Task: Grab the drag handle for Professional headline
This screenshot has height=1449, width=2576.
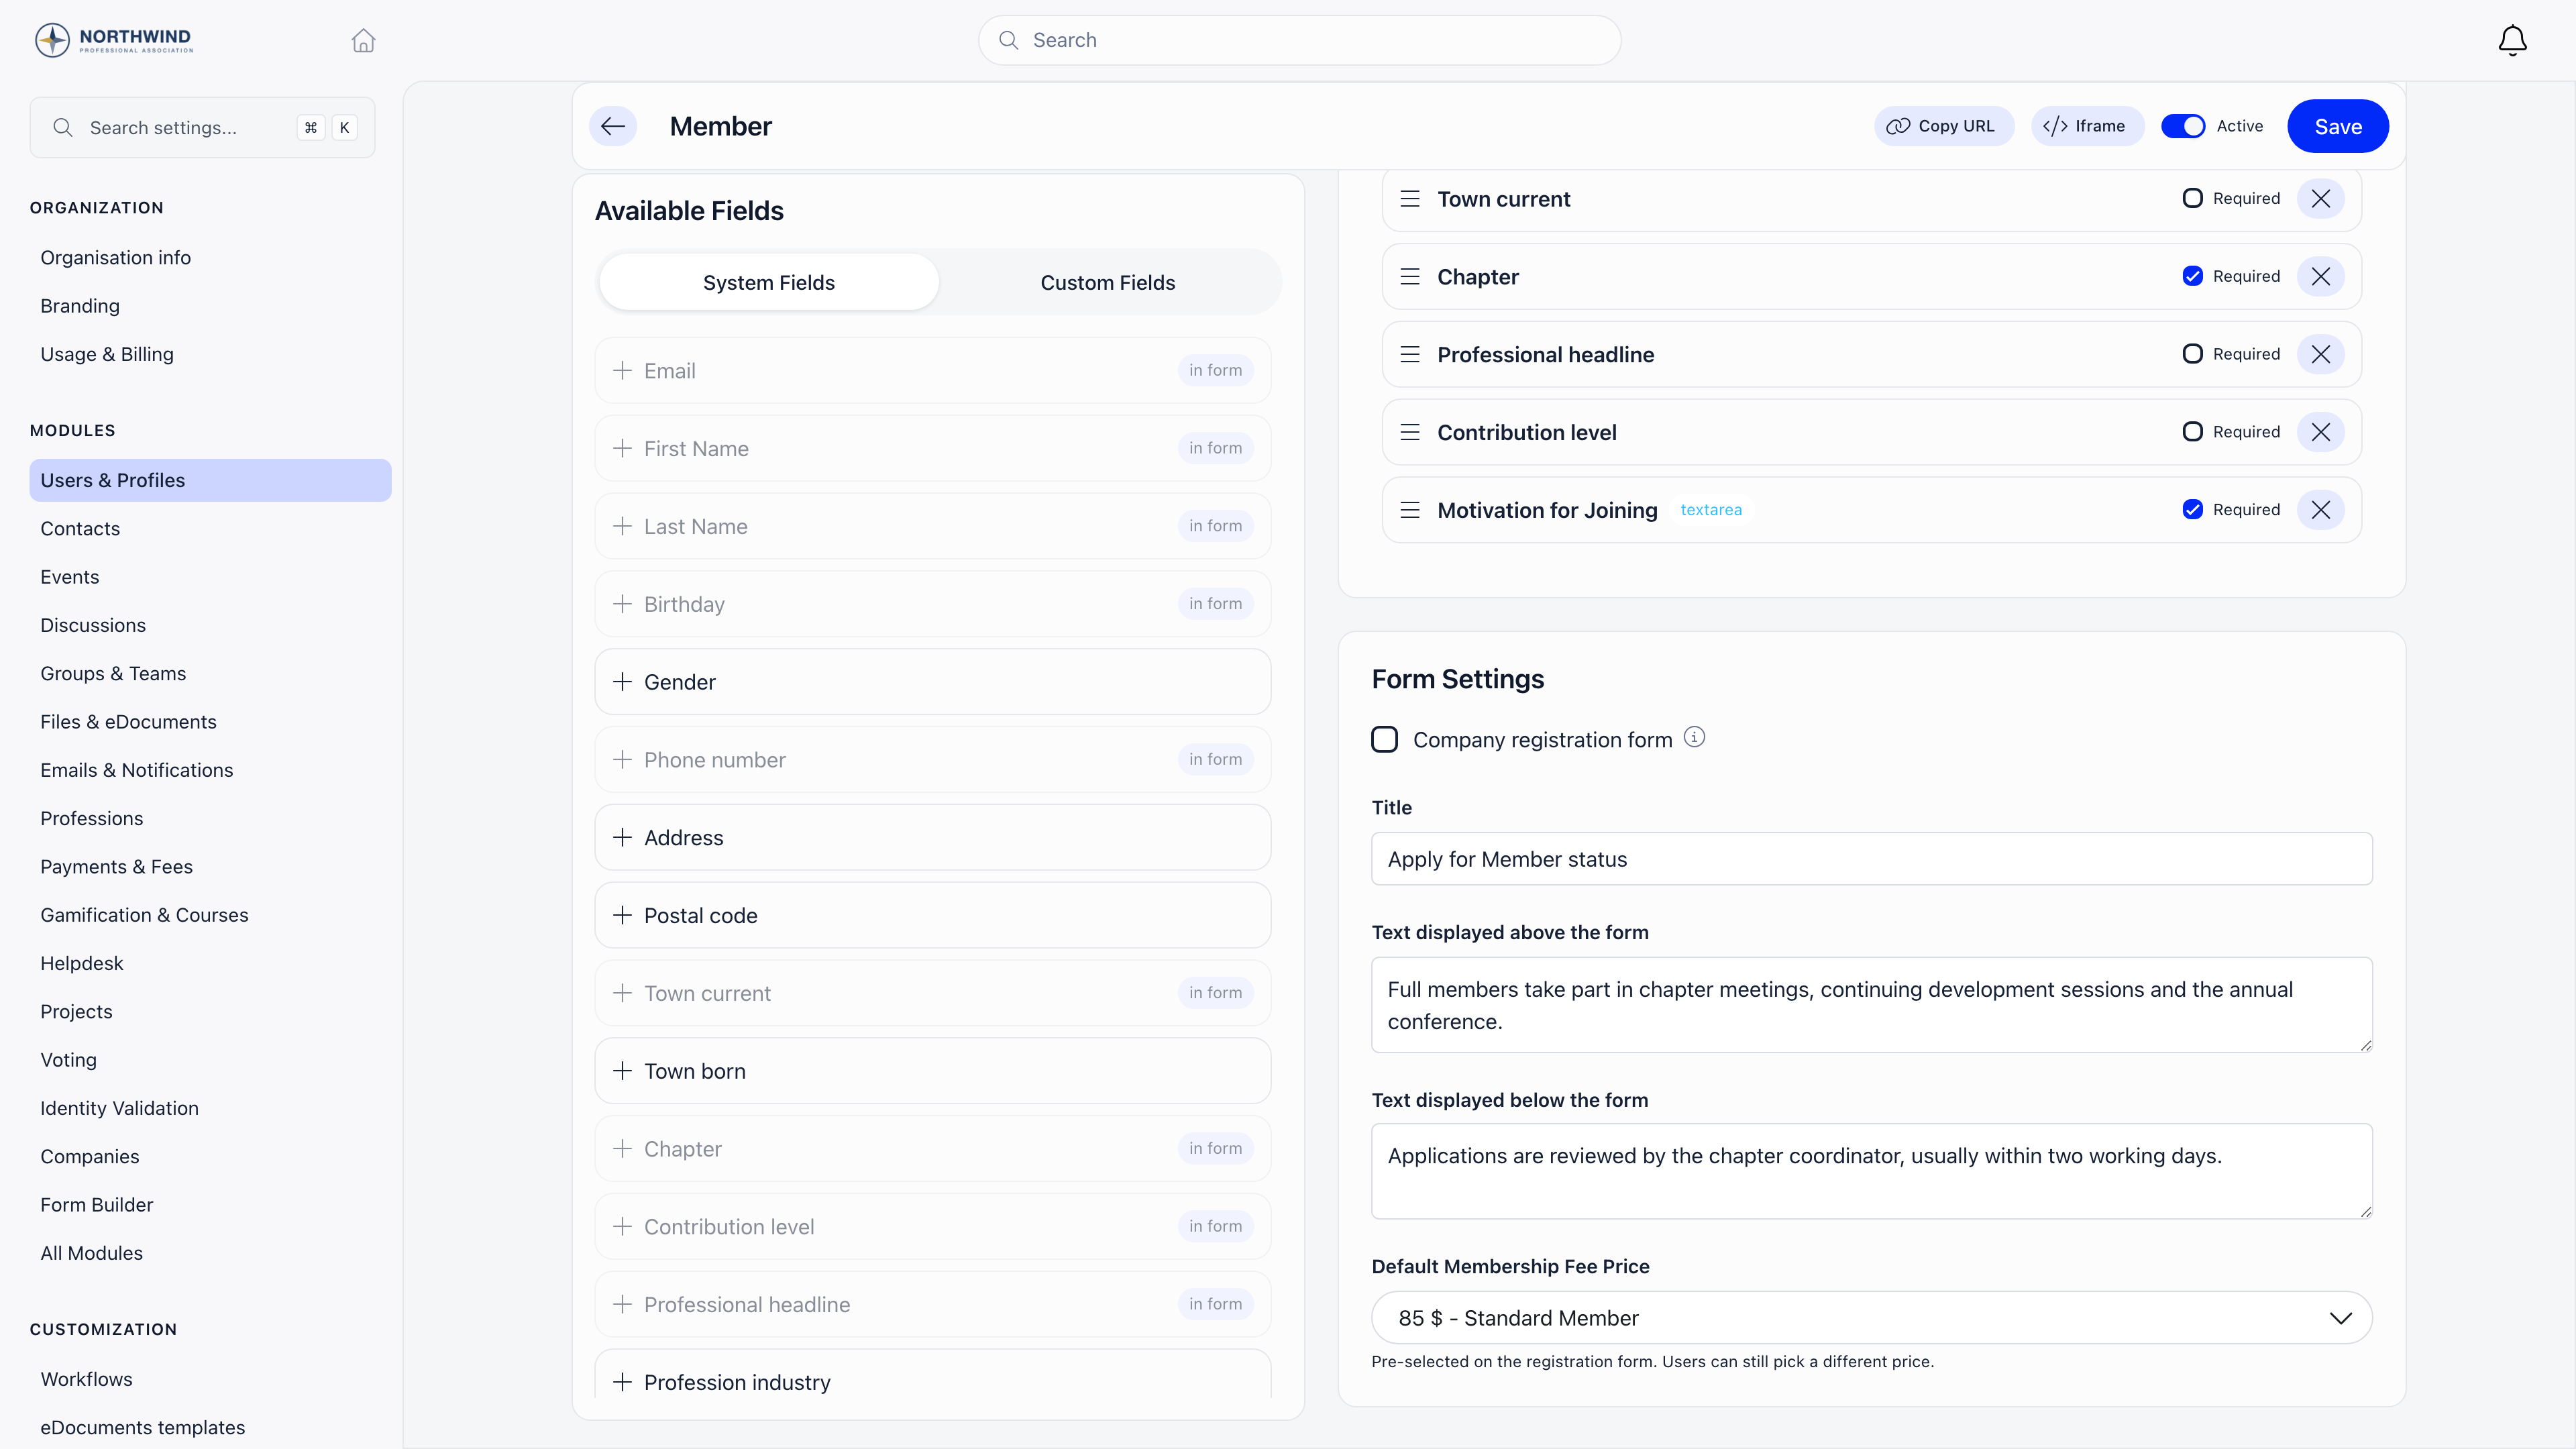Action: pos(1410,355)
